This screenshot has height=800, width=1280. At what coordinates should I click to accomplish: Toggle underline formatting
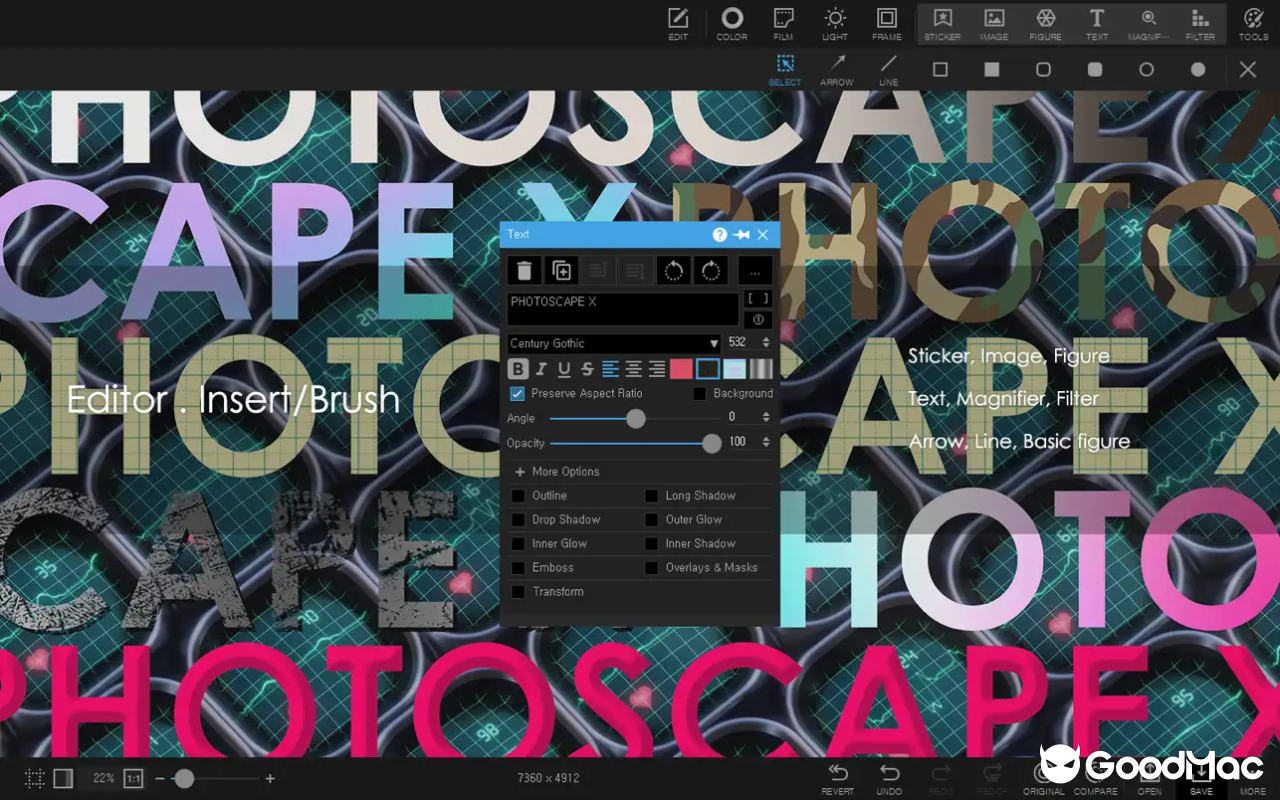564,369
